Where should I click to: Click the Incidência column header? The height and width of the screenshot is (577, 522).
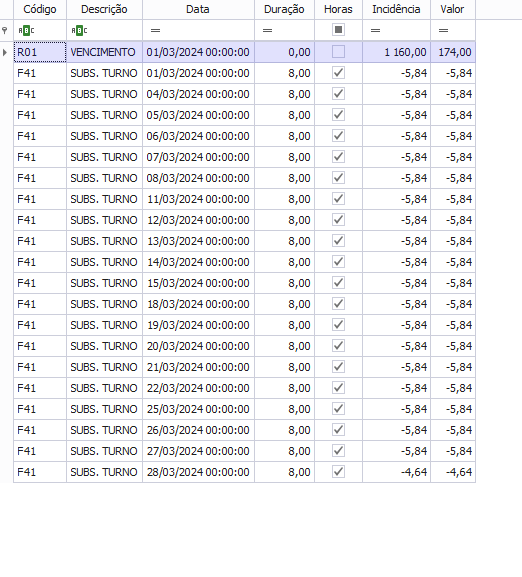point(396,9)
